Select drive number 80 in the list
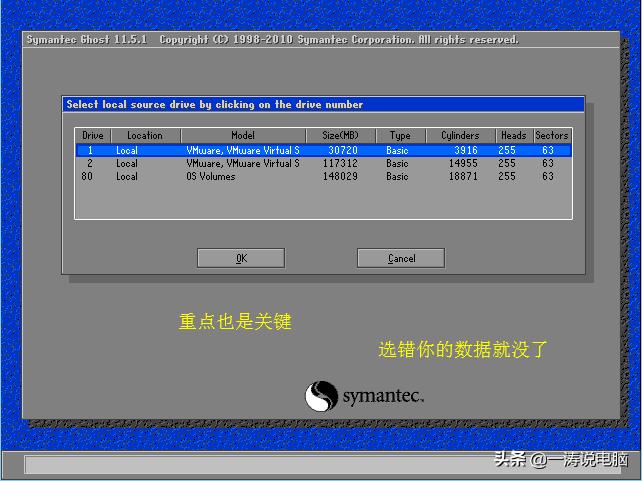Viewport: 642px width, 481px height. (323, 176)
